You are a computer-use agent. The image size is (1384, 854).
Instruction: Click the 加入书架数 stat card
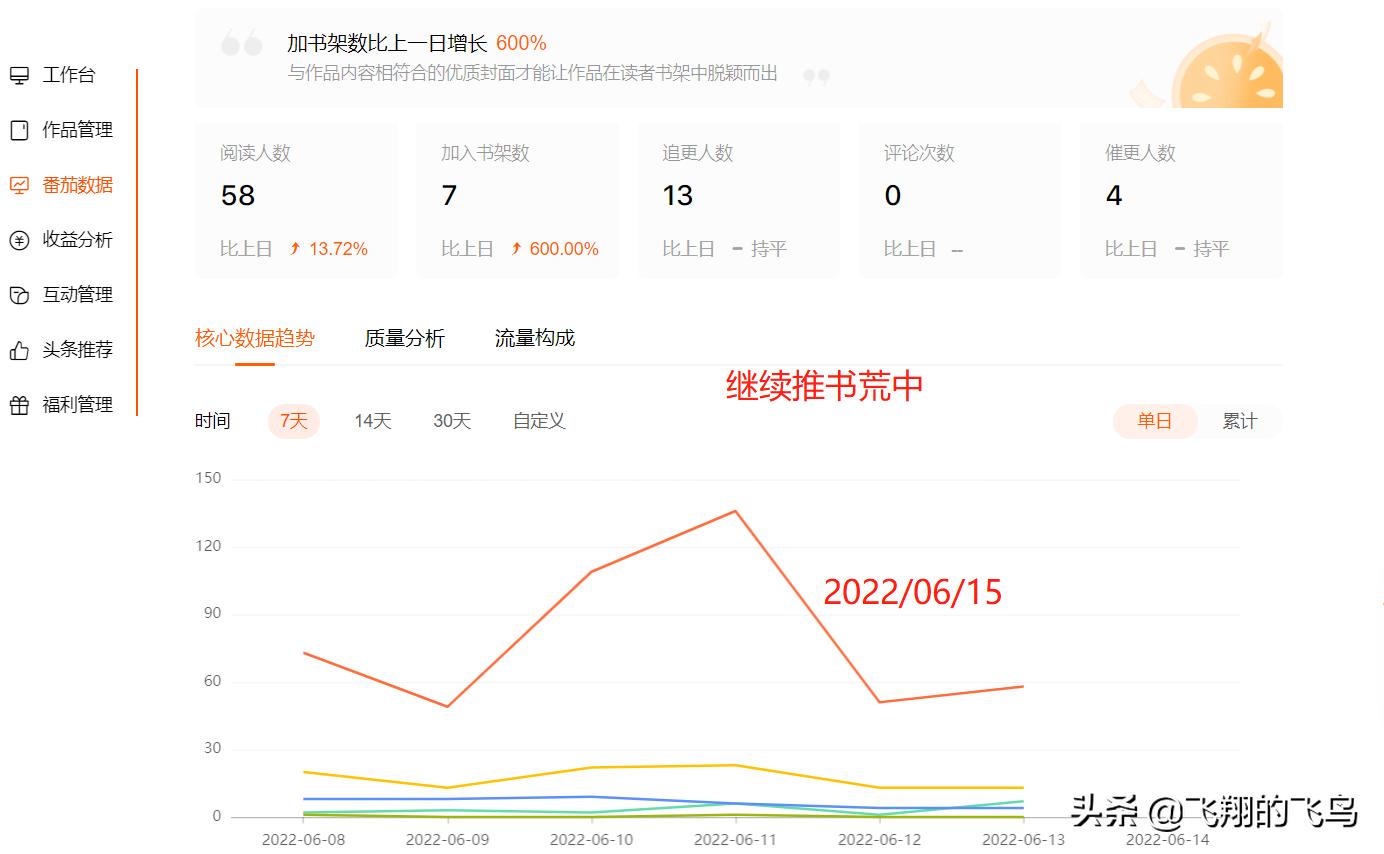(517, 200)
